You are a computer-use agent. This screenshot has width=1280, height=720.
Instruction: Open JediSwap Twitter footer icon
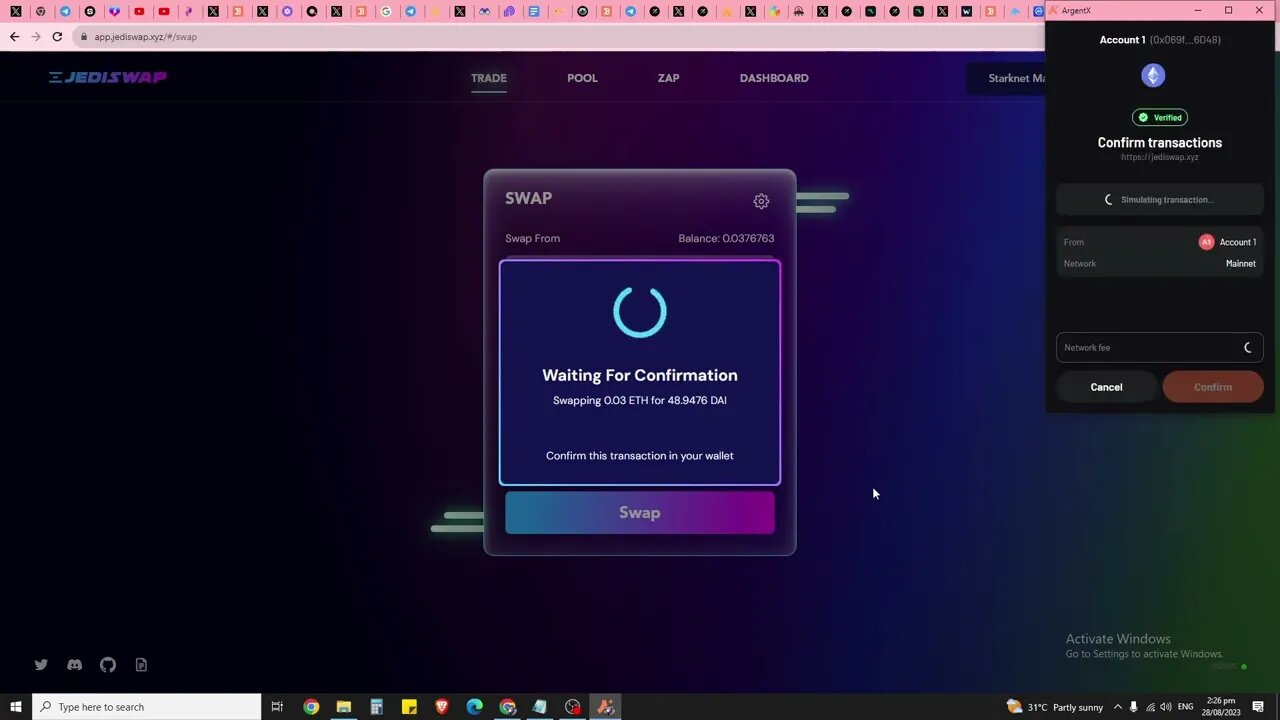[41, 664]
